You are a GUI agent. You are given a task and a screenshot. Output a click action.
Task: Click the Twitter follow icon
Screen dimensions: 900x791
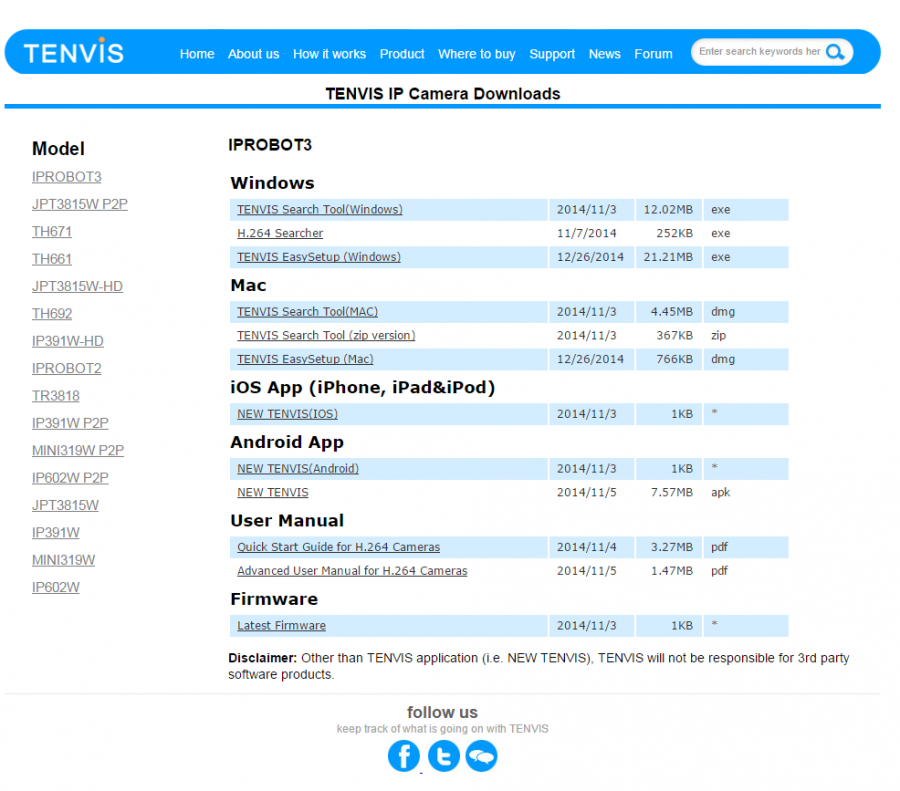coord(443,755)
